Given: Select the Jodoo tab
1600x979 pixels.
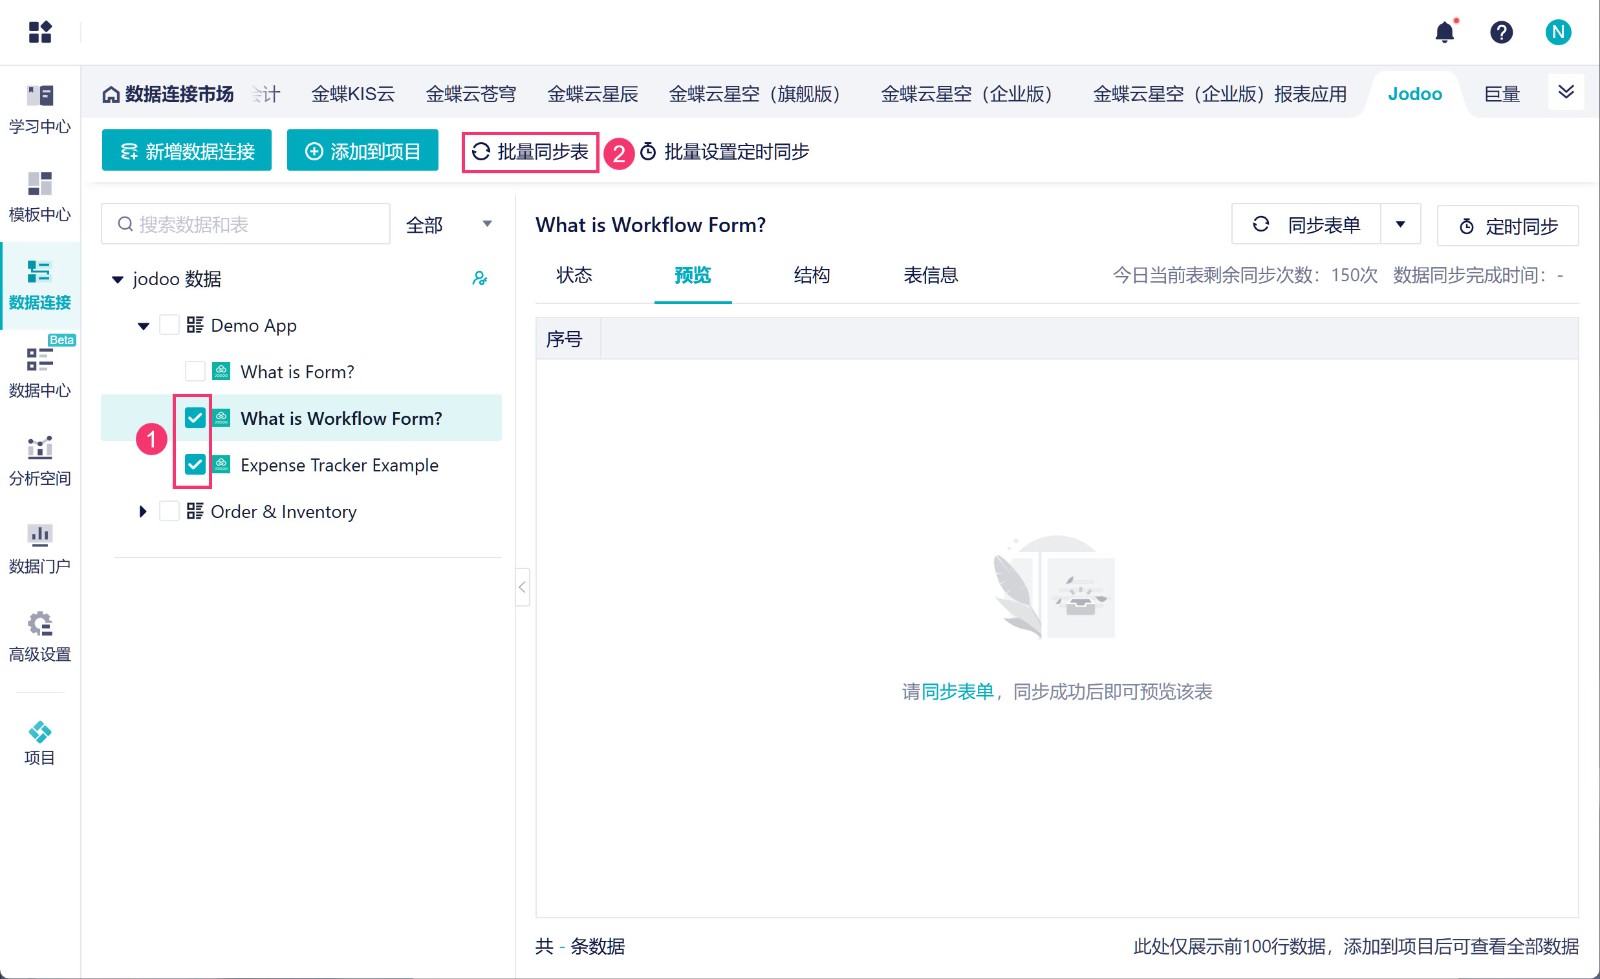Looking at the screenshot, I should (x=1415, y=94).
